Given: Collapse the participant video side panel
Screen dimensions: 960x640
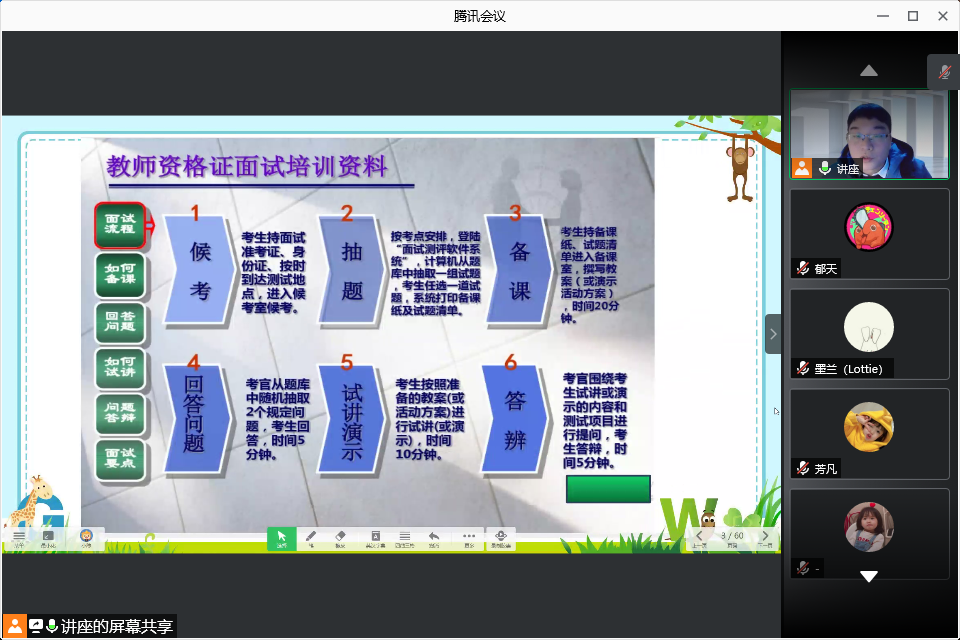Looking at the screenshot, I should 772,334.
